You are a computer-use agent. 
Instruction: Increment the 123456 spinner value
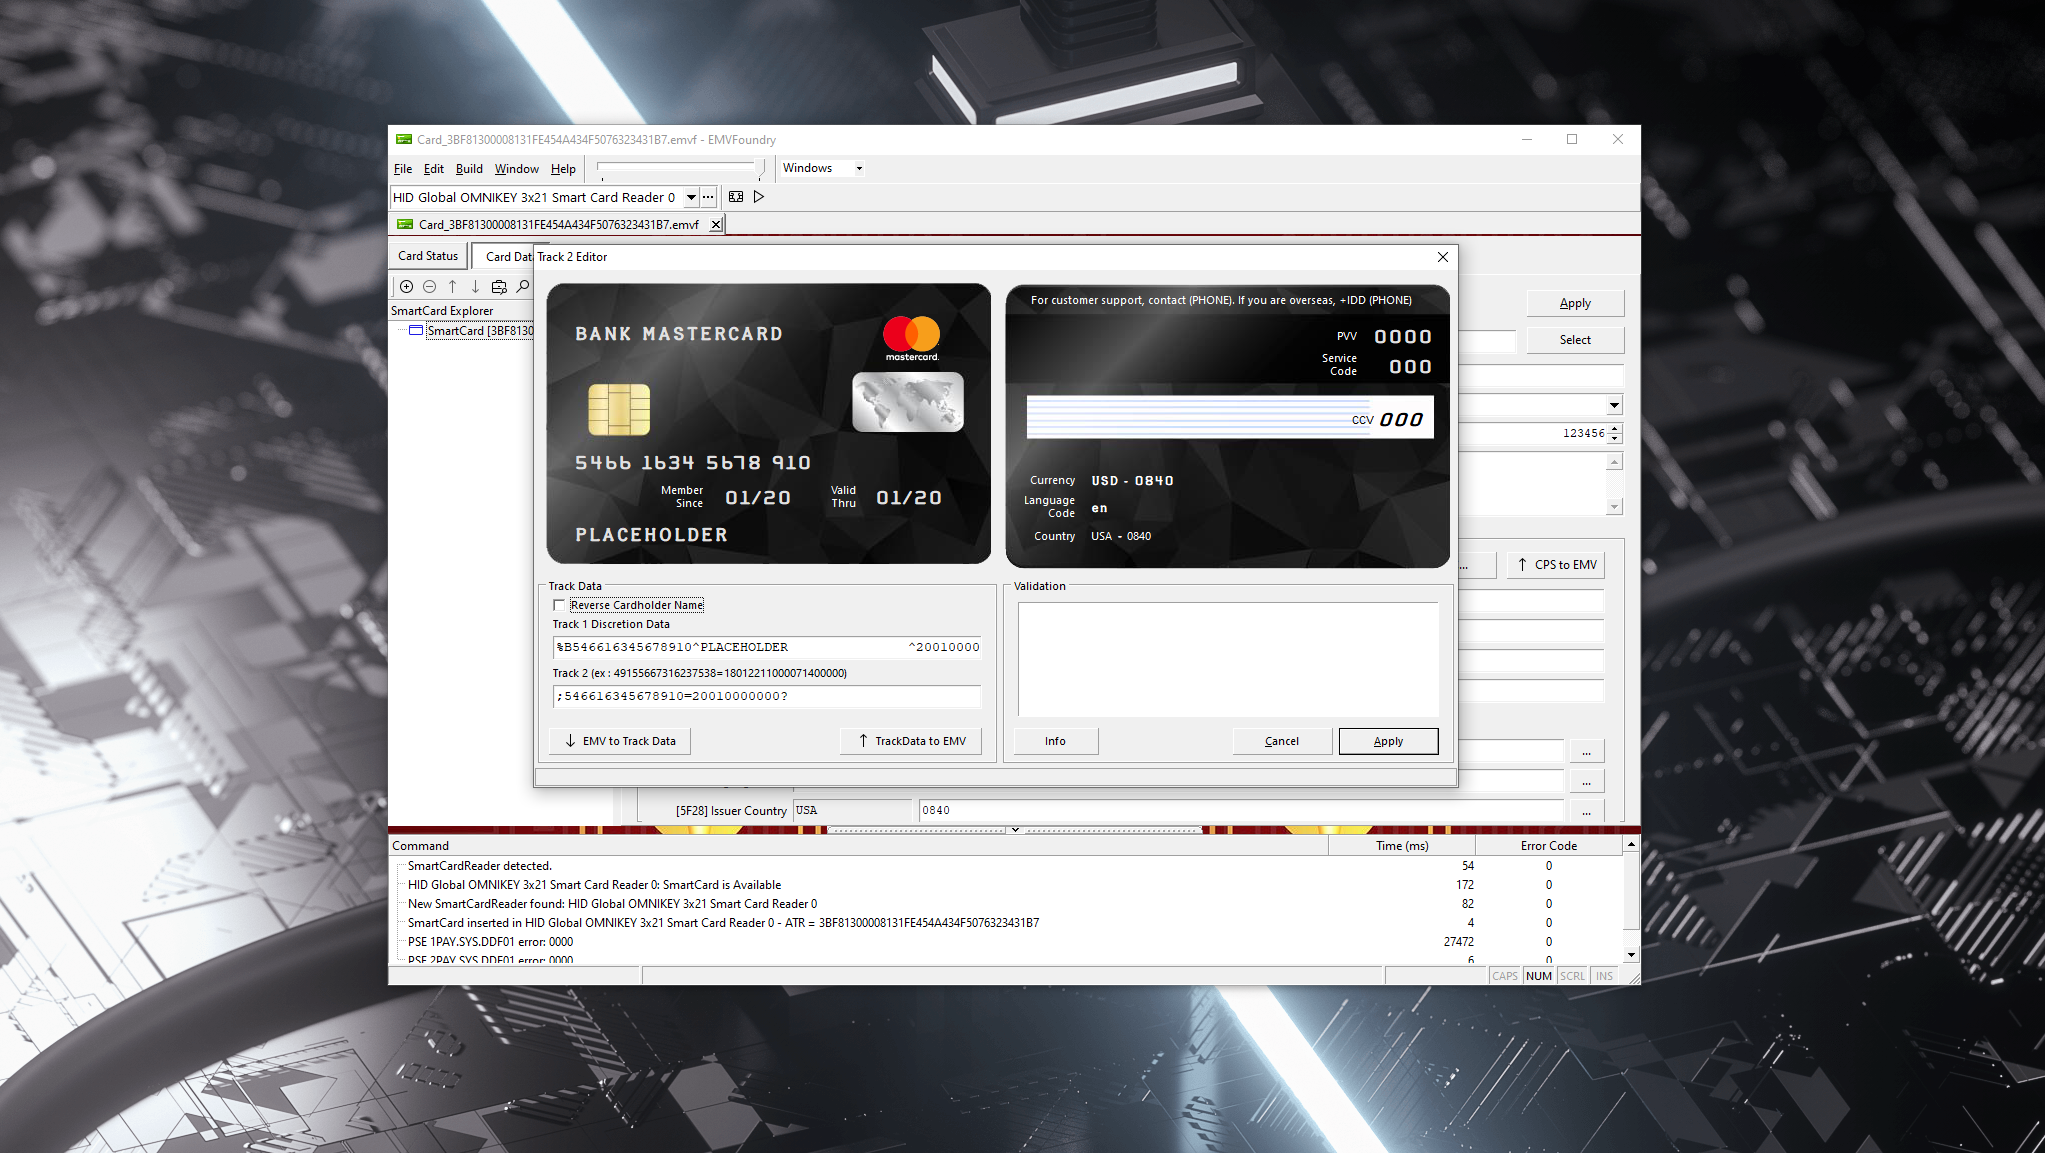tap(1615, 428)
